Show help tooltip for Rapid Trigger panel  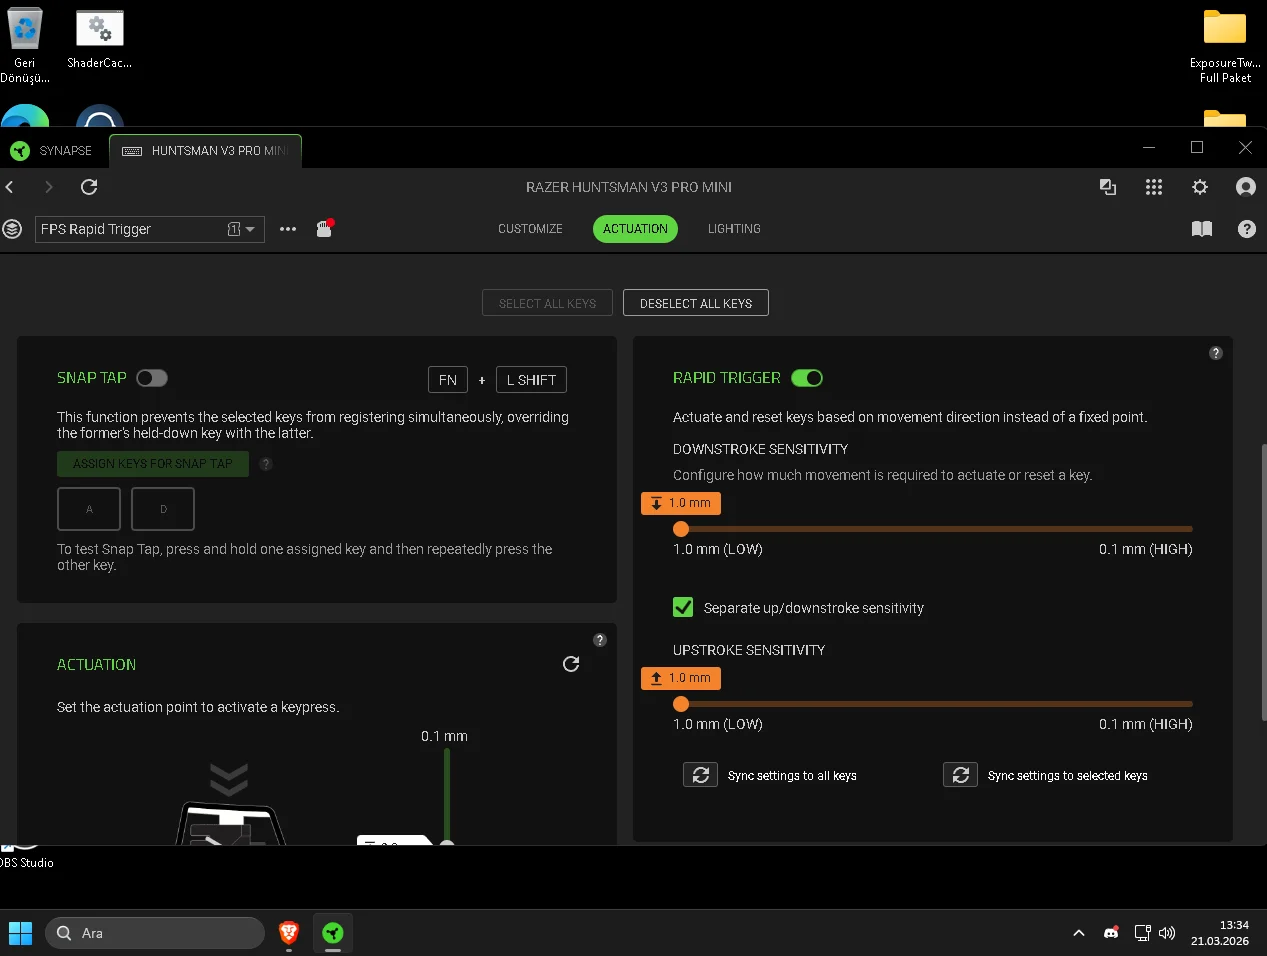[x=1216, y=353]
